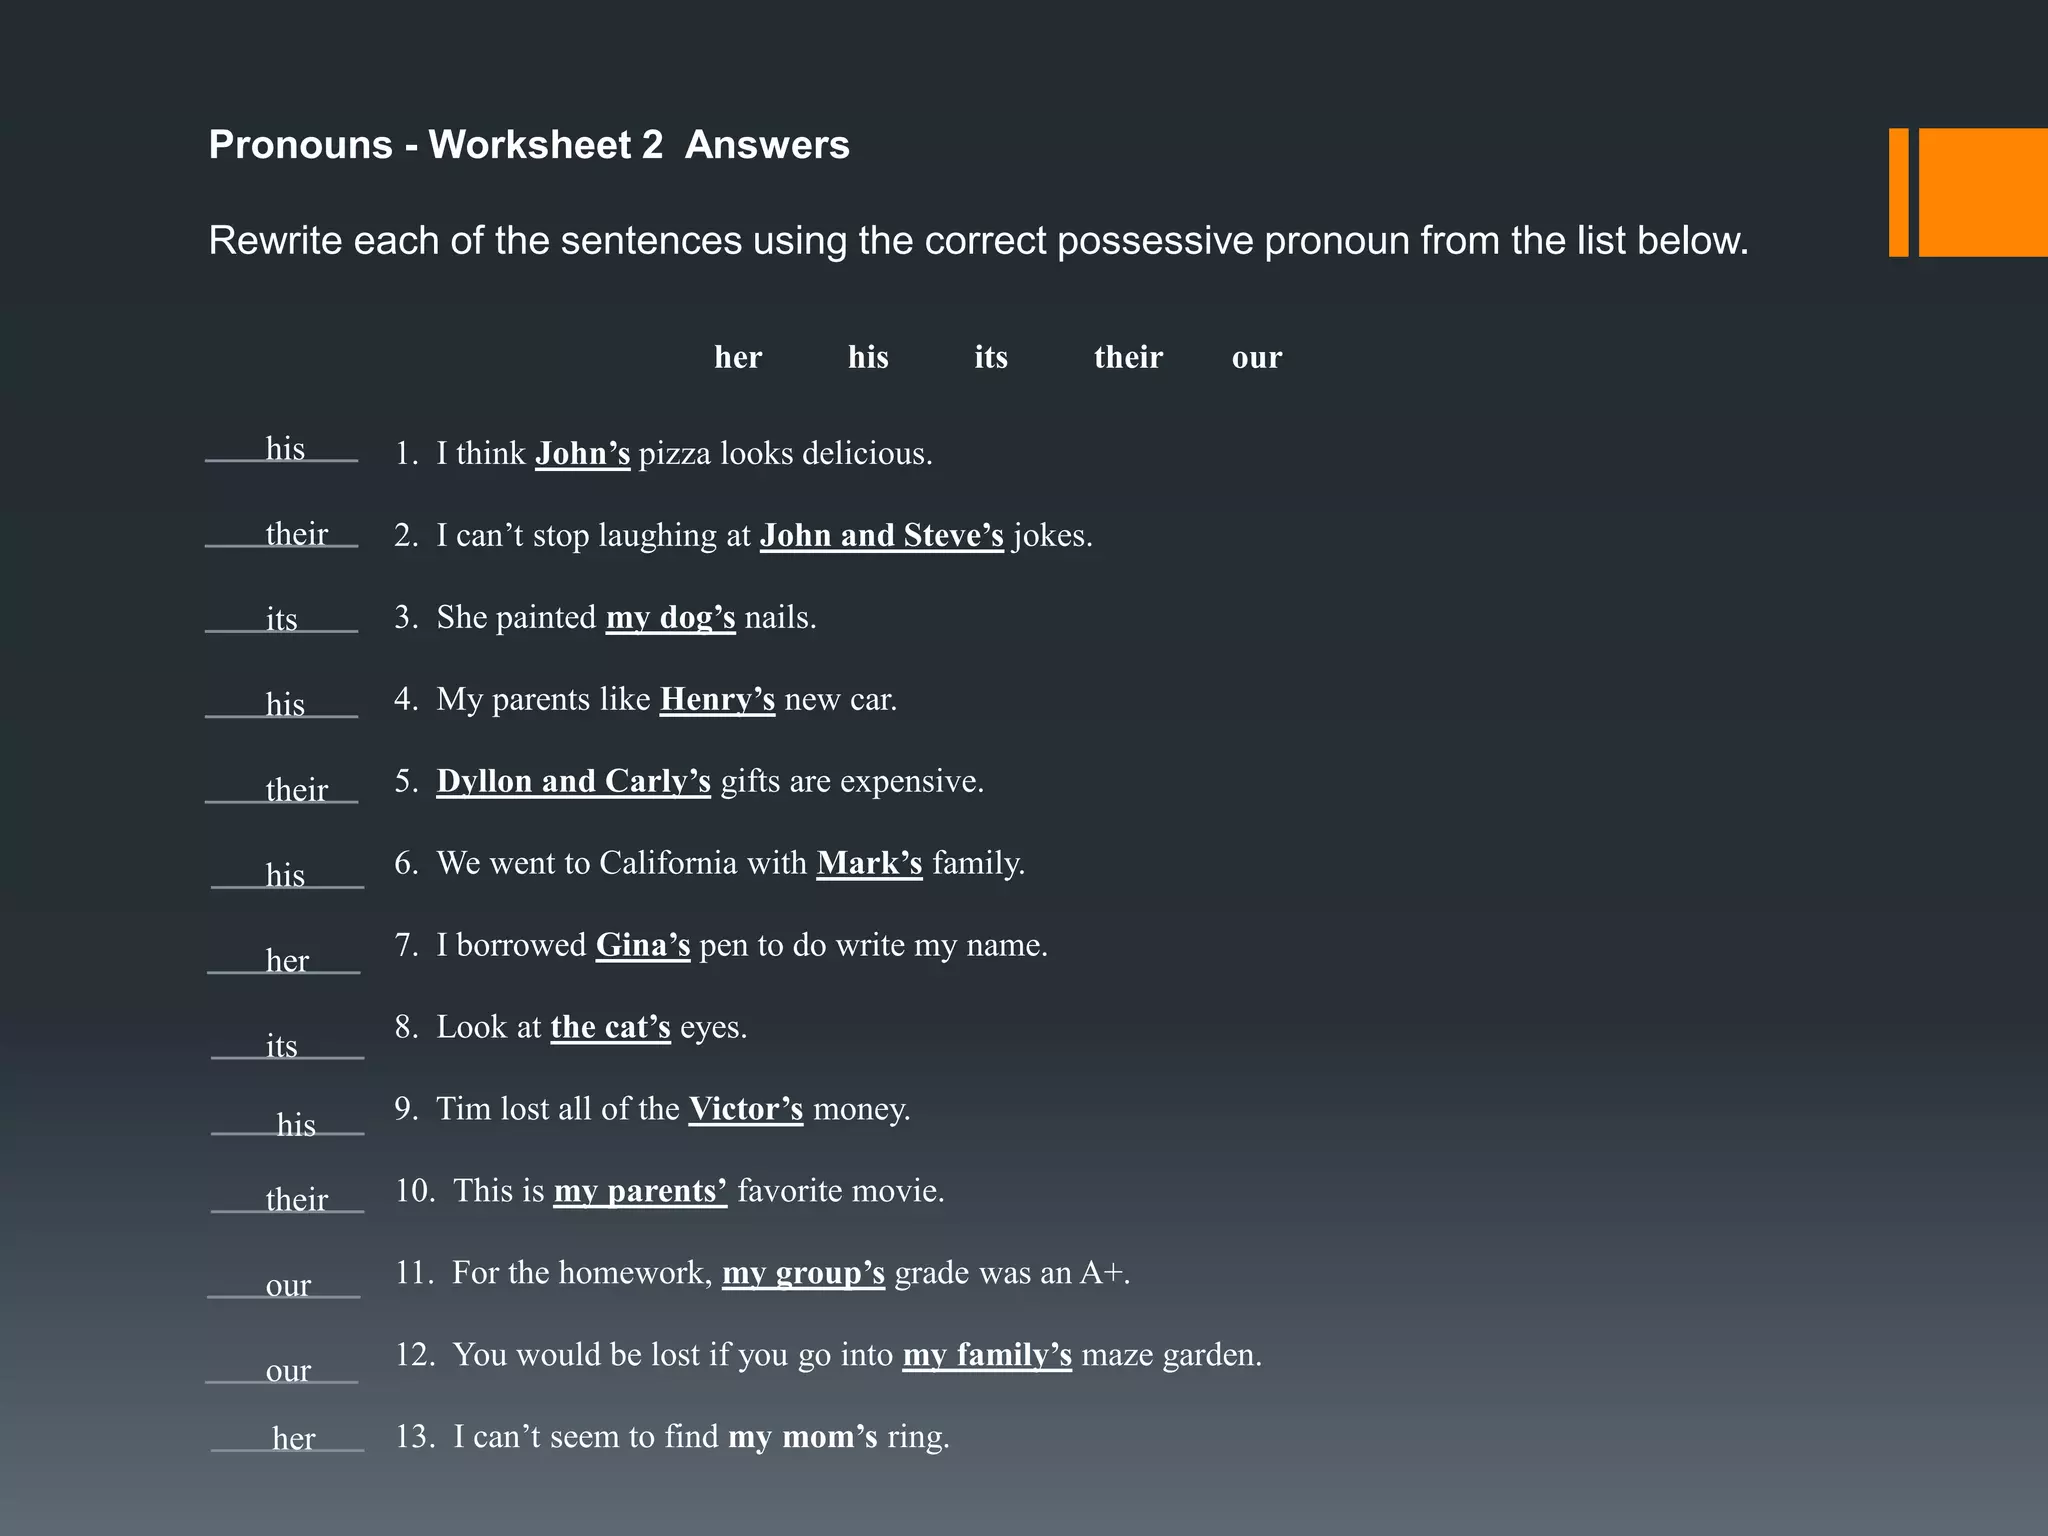Click the underlined 'my family's' phrase
Screen dimensions: 2048x1536
click(x=987, y=1356)
